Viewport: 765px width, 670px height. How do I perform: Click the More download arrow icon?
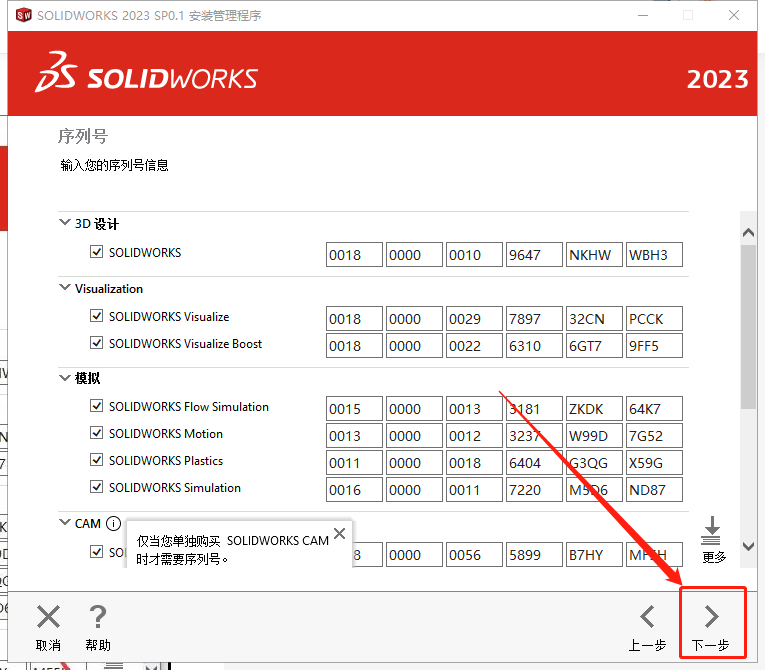pos(712,530)
